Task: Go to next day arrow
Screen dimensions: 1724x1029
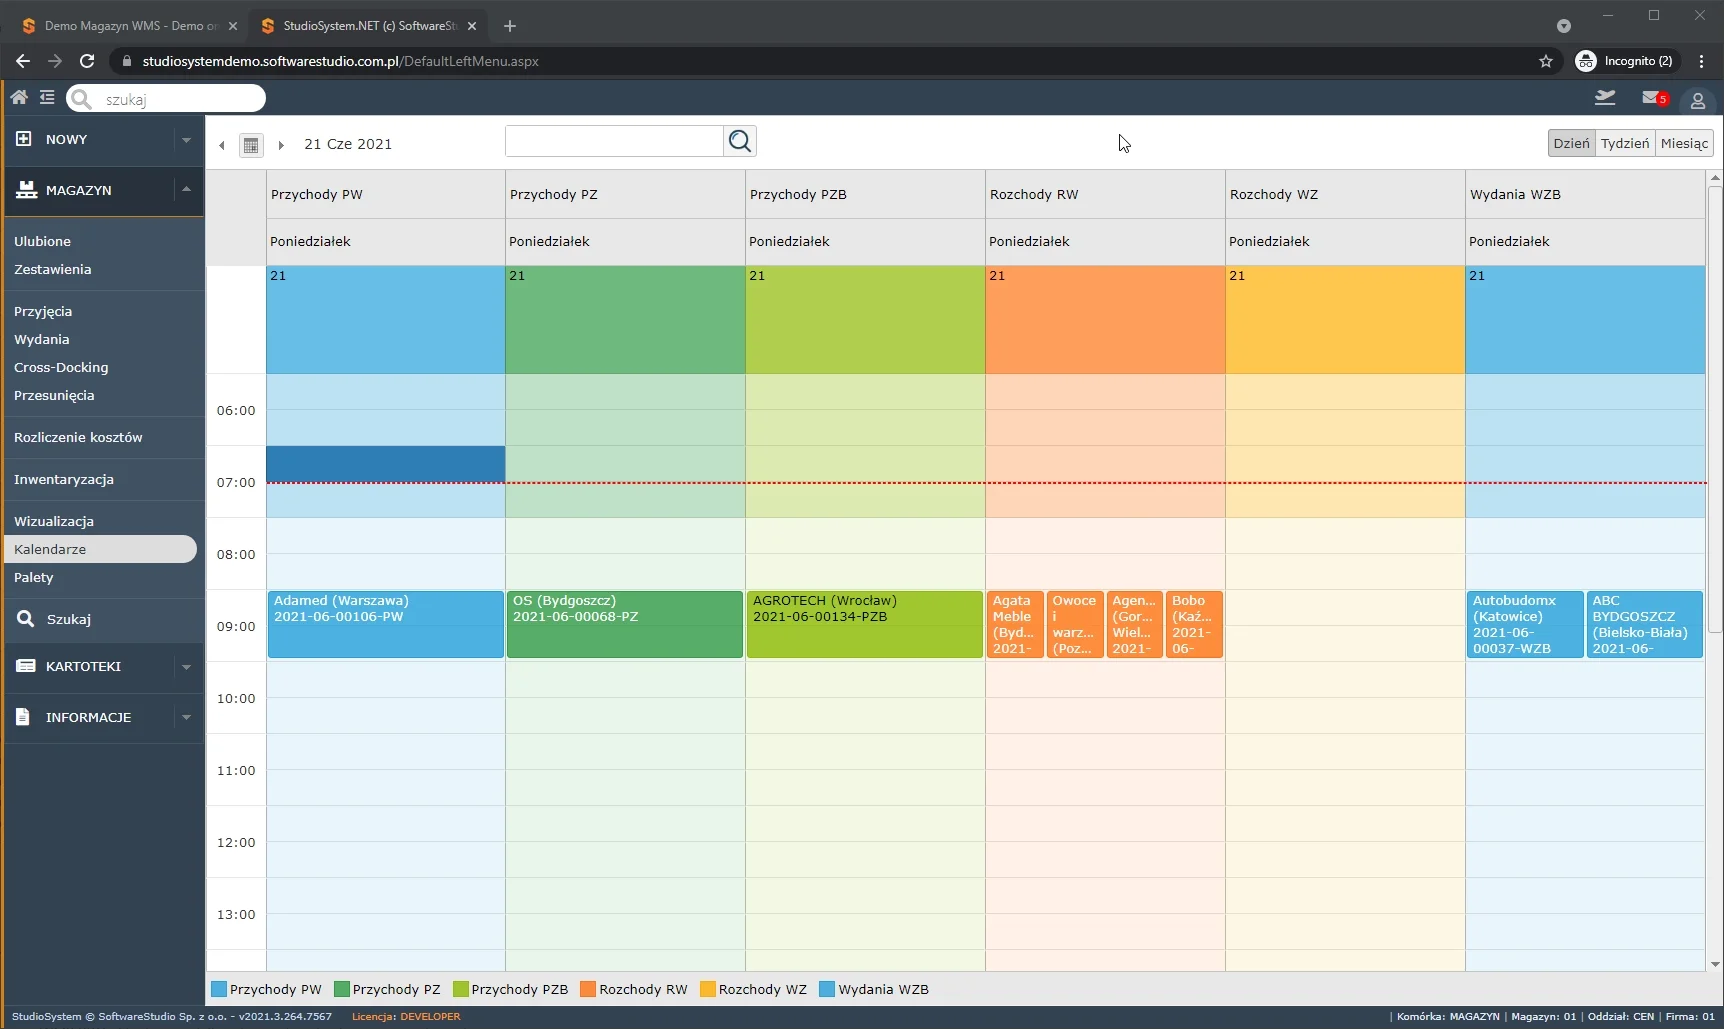Action: click(x=281, y=145)
